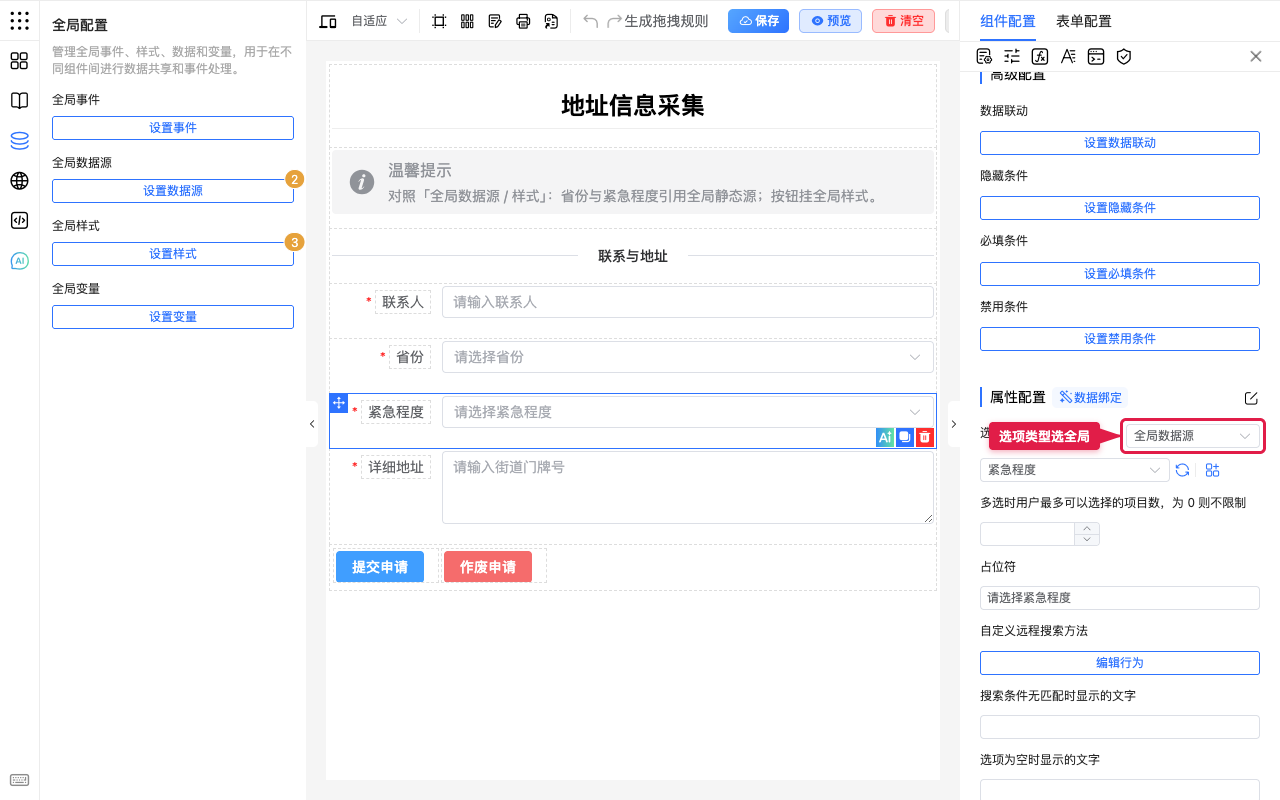Click the 设置数据源 button
Screen dimensions: 1280x800
[x=173, y=191]
